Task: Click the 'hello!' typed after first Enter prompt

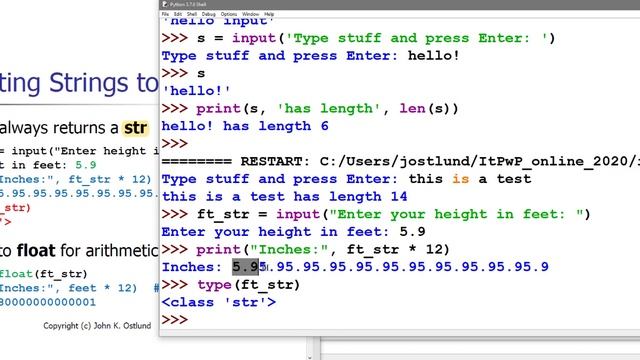Action: [433, 56]
